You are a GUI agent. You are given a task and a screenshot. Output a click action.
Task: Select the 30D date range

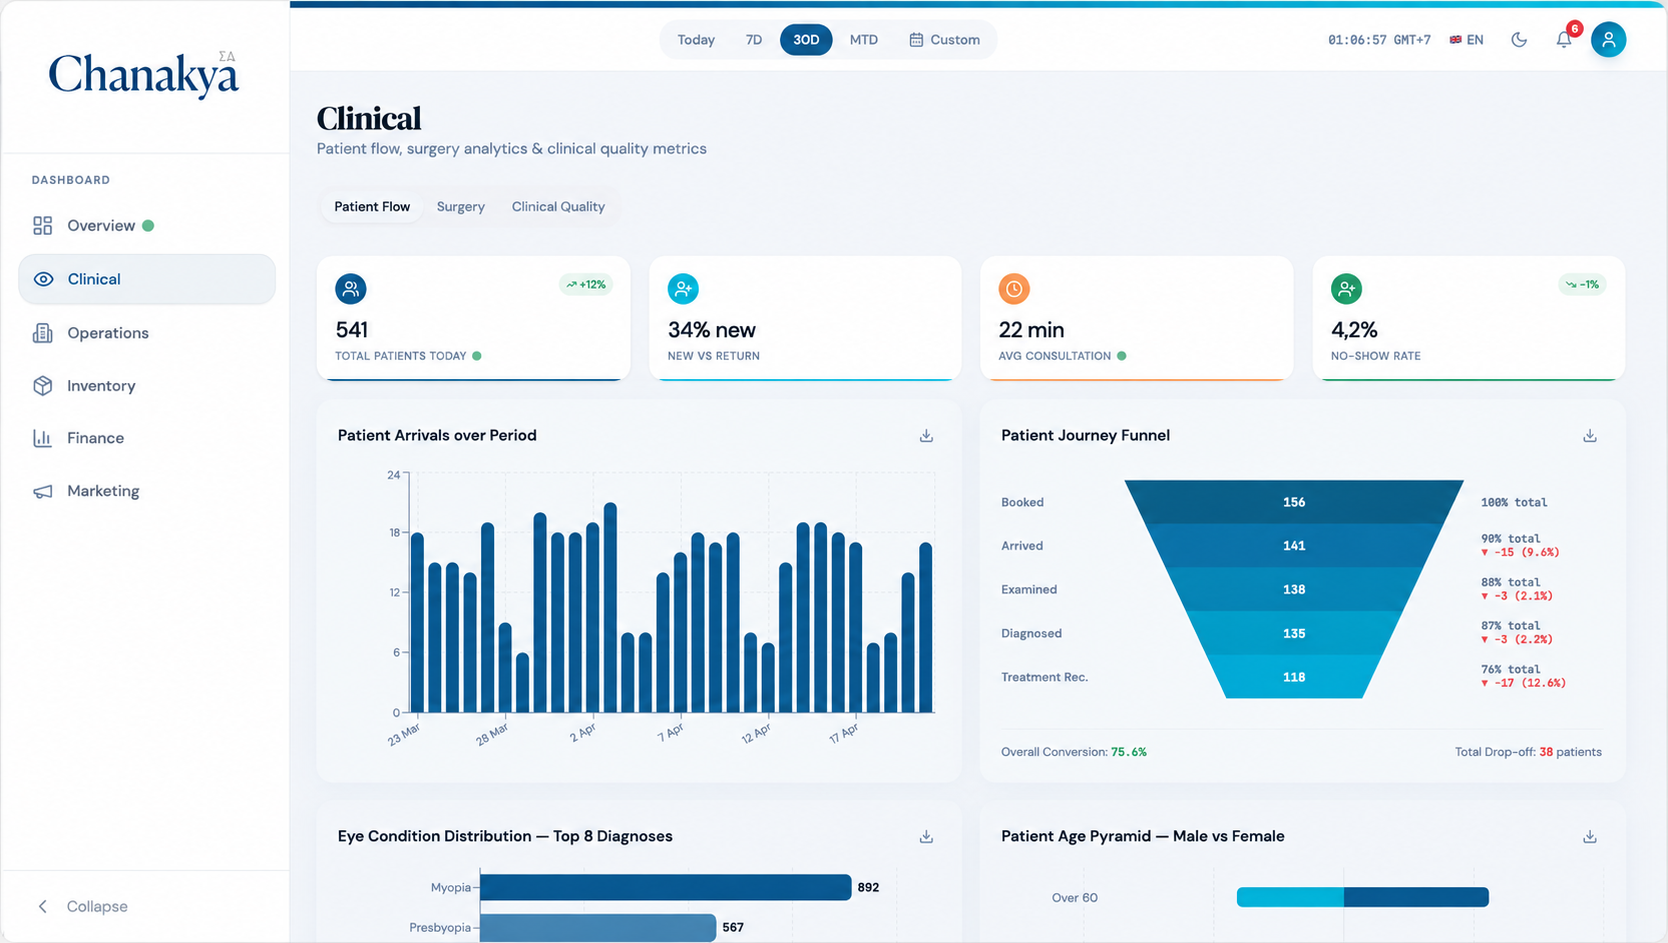806,40
